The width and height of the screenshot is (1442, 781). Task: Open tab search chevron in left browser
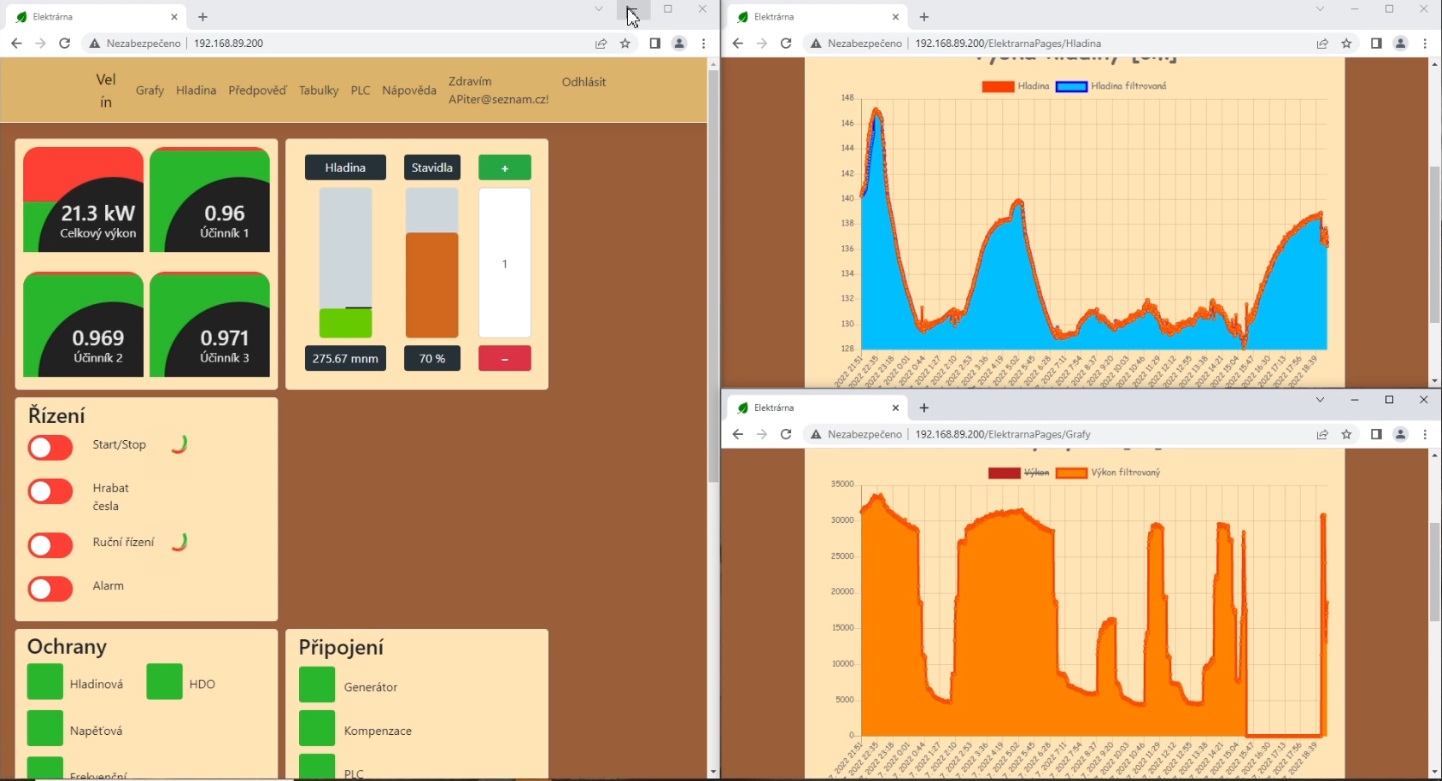598,9
